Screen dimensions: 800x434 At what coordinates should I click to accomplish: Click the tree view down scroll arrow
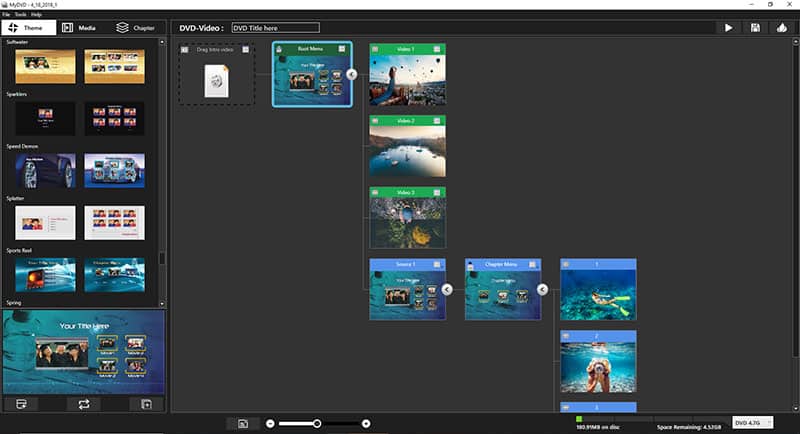click(795, 408)
